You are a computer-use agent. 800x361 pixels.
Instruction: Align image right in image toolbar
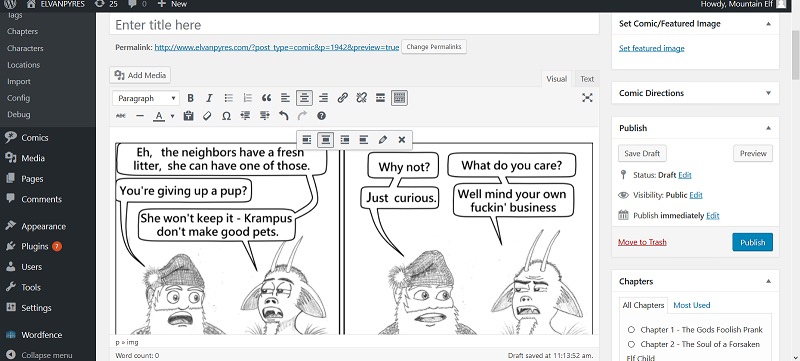tap(345, 140)
